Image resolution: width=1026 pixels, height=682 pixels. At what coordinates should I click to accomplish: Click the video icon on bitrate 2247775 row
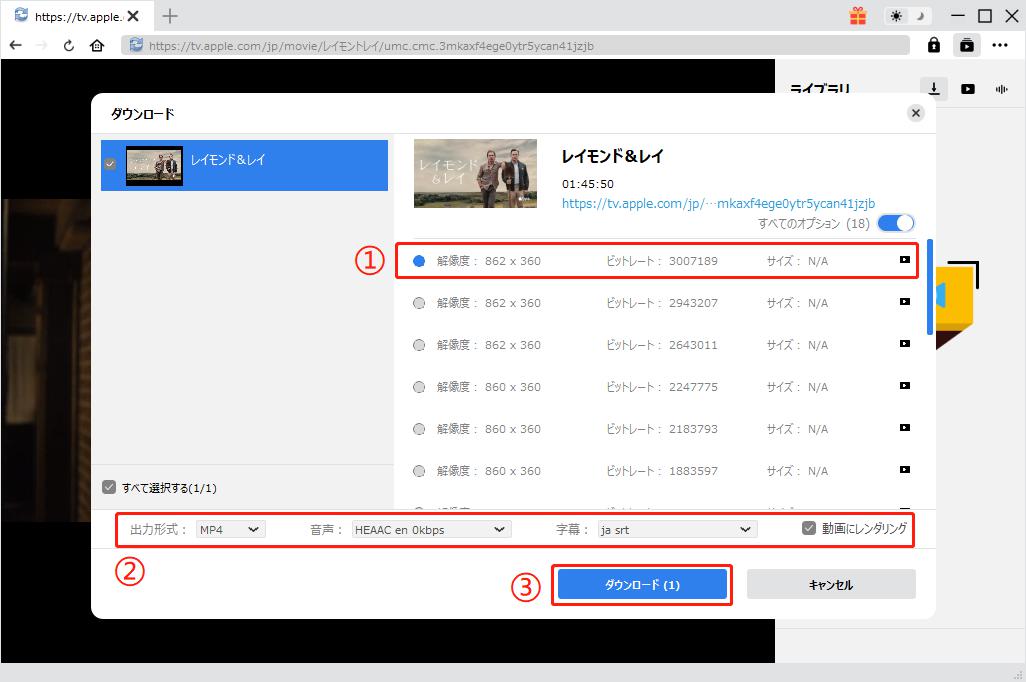click(904, 386)
